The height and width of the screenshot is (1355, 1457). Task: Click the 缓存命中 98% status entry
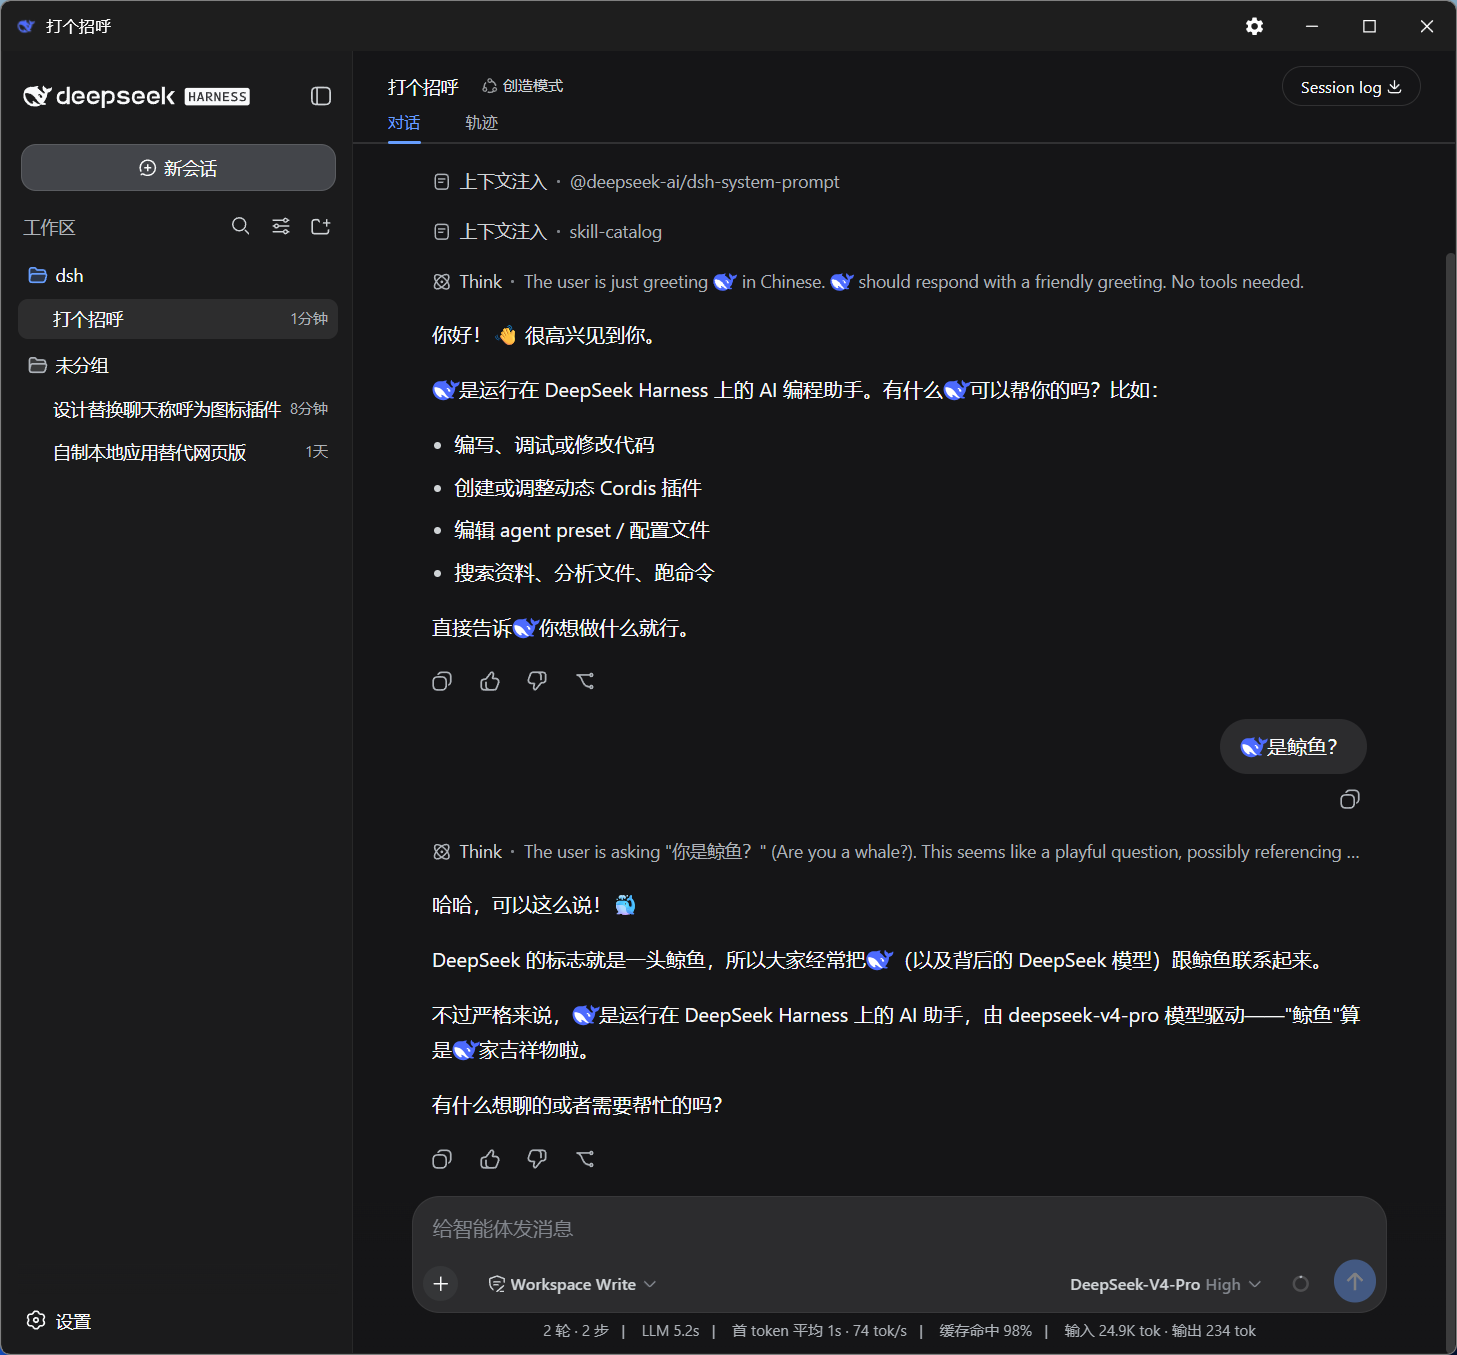985,1331
